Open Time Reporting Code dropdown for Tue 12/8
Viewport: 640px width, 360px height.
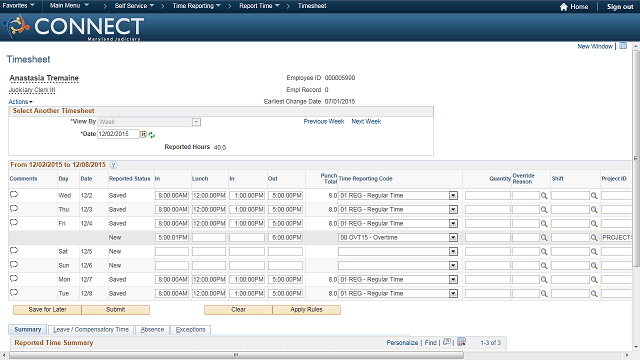[x=453, y=293]
